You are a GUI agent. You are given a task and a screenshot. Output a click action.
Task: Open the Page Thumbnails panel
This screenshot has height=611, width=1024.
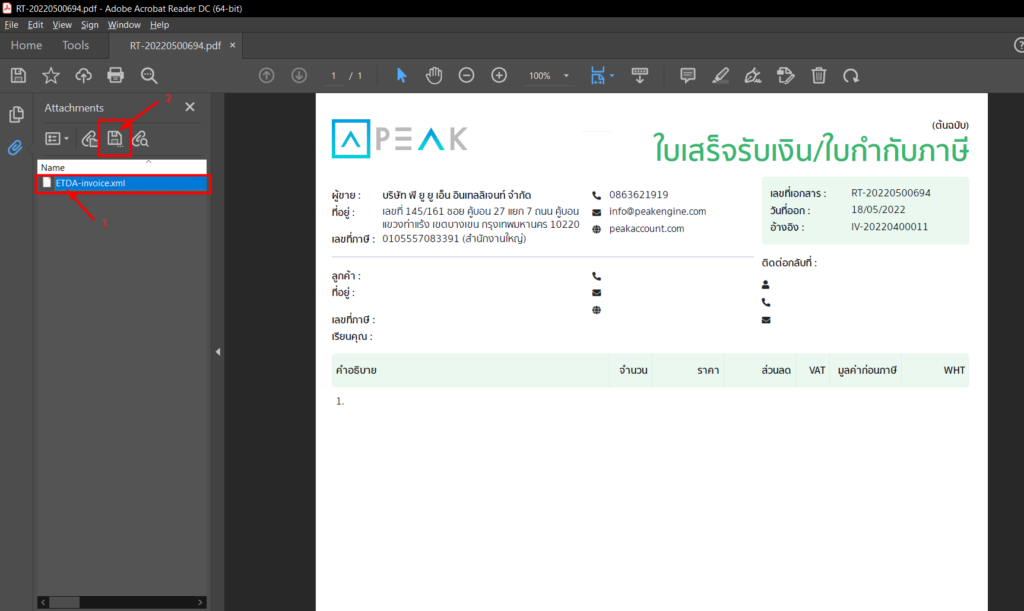click(13, 113)
